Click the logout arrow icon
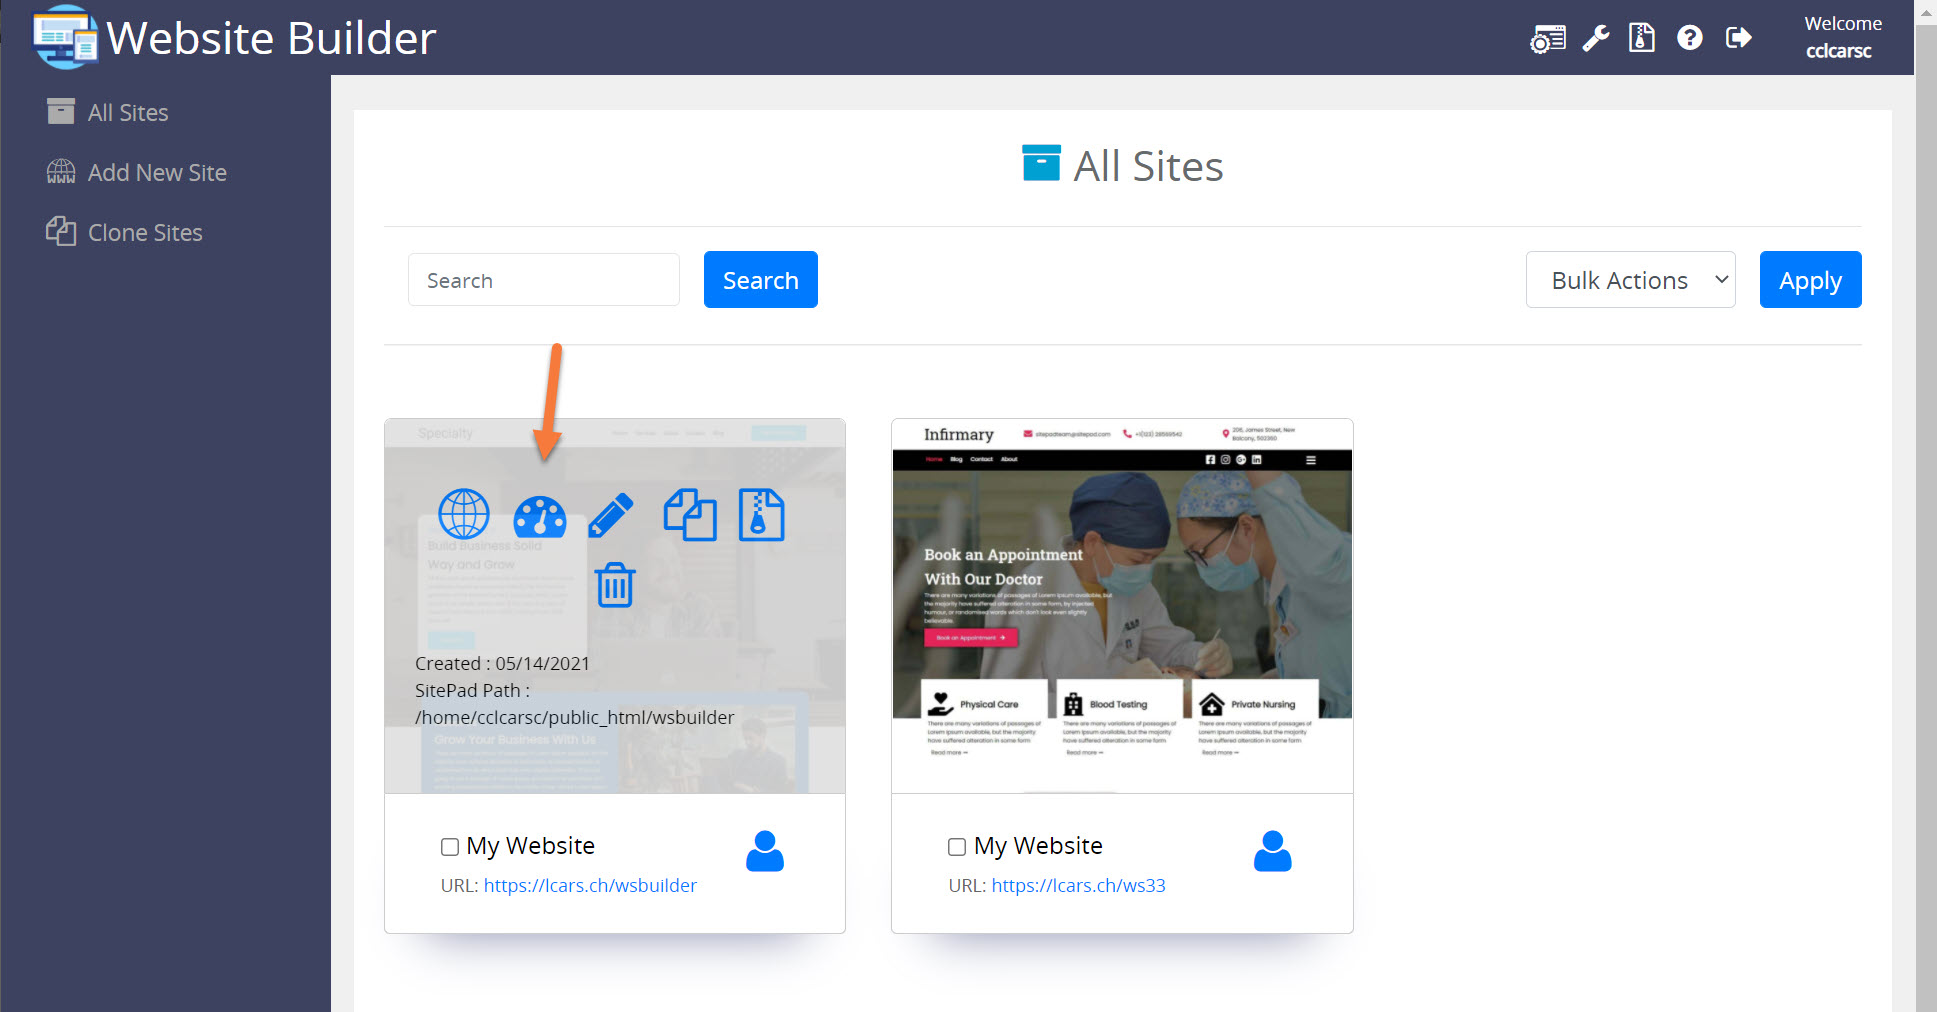The width and height of the screenshot is (1937, 1012). coord(1739,38)
